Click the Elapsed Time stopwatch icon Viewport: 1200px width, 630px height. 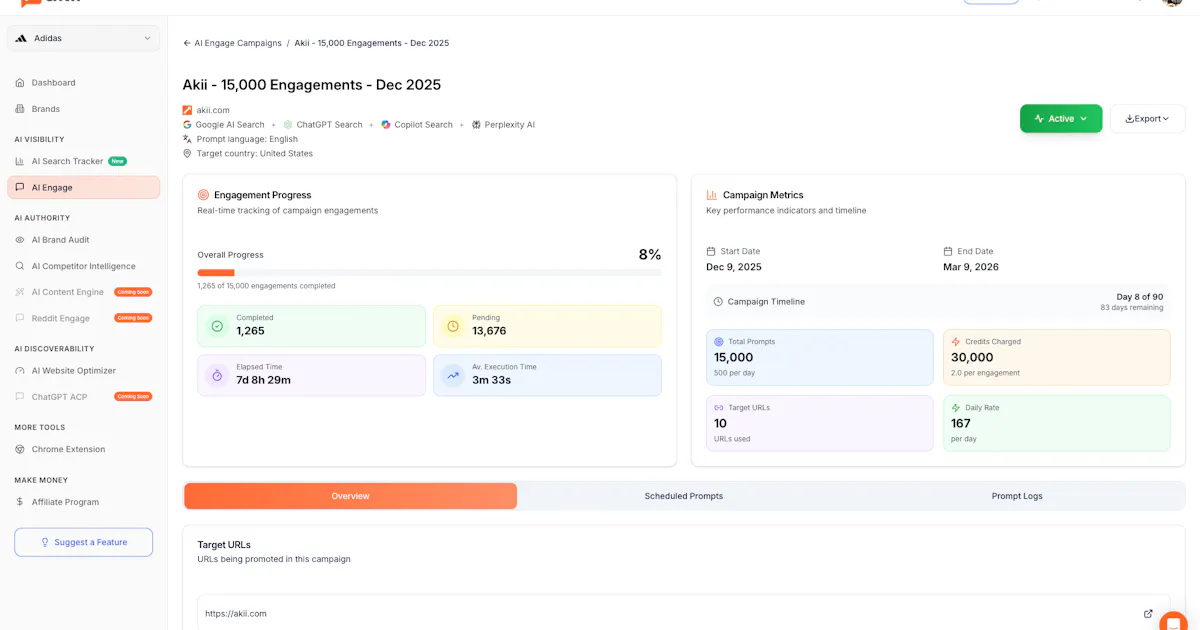(x=217, y=375)
